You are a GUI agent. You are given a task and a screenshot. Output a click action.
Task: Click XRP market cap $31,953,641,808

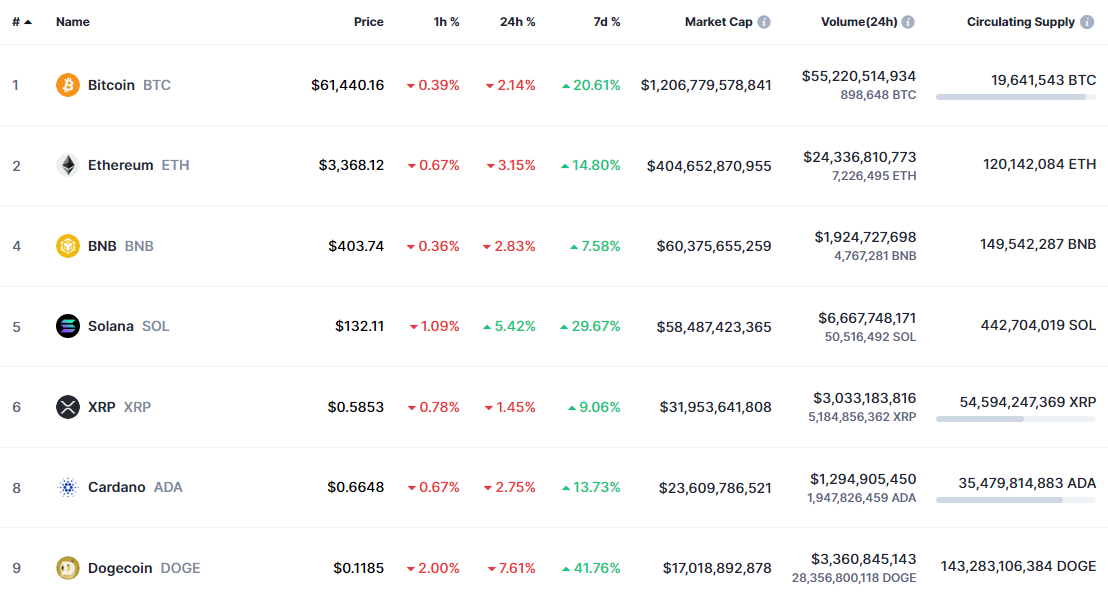pos(715,407)
